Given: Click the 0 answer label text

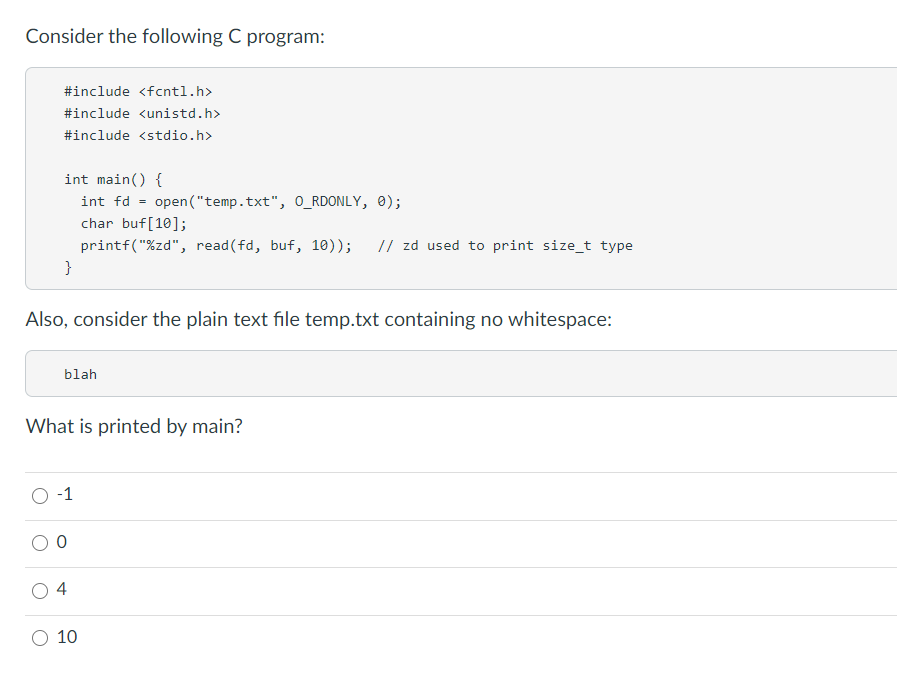Looking at the screenshot, I should 62,542.
